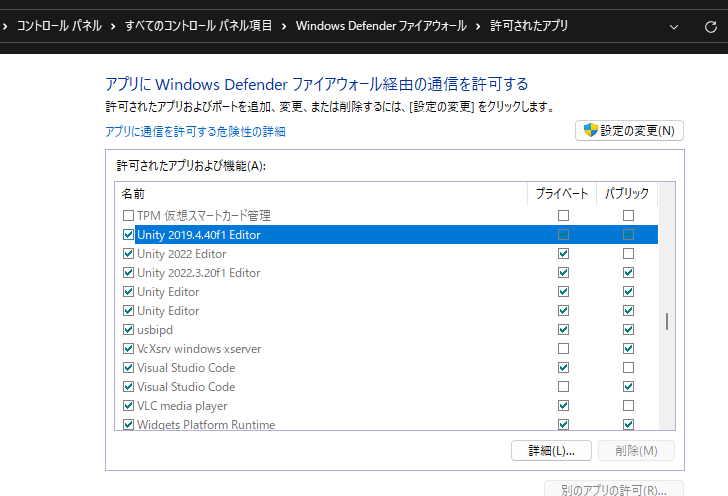The width and height of the screenshot is (728, 496).
Task: Enable Unity 2022 Editor public checkbox
Action: pos(628,254)
